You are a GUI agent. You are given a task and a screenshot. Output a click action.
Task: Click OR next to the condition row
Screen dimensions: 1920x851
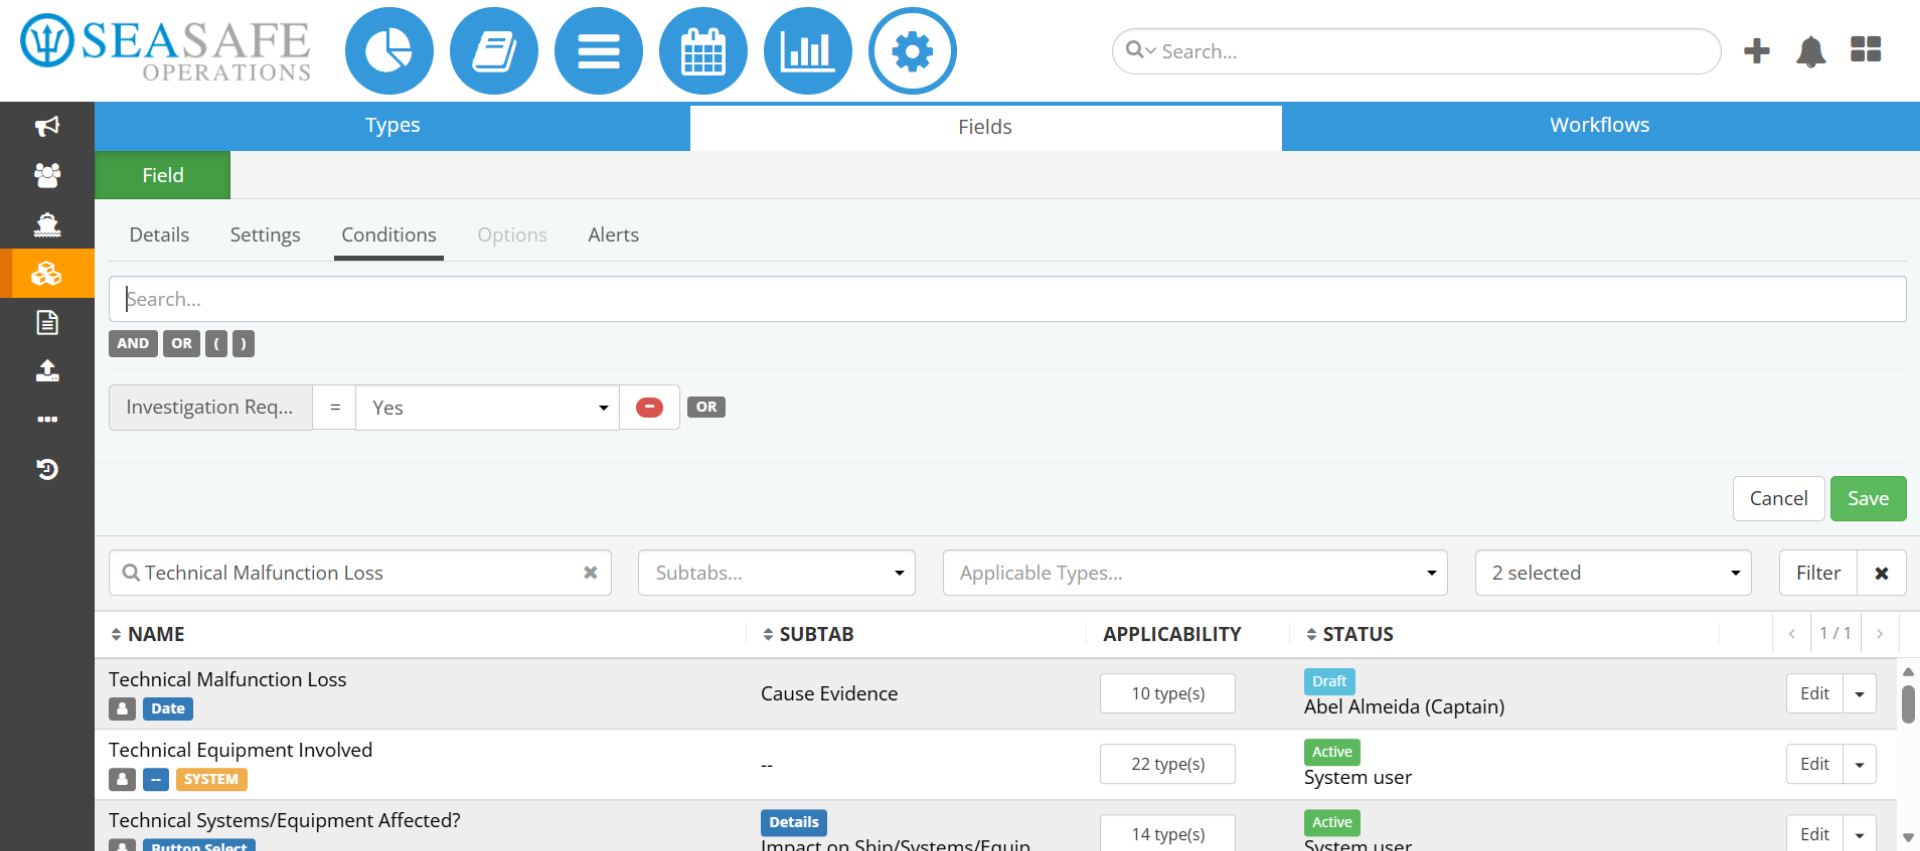point(706,407)
